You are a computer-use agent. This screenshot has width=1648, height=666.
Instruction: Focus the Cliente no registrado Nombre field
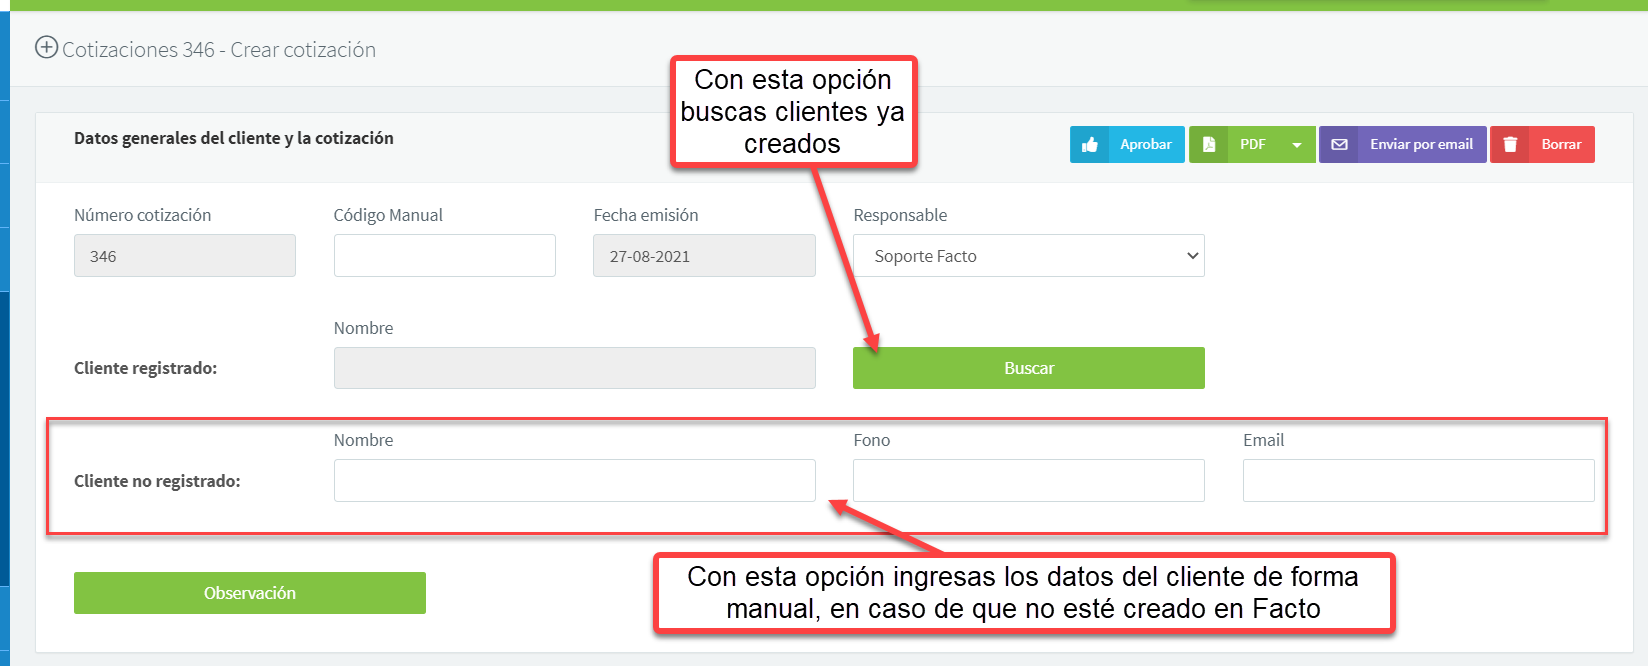coord(574,481)
